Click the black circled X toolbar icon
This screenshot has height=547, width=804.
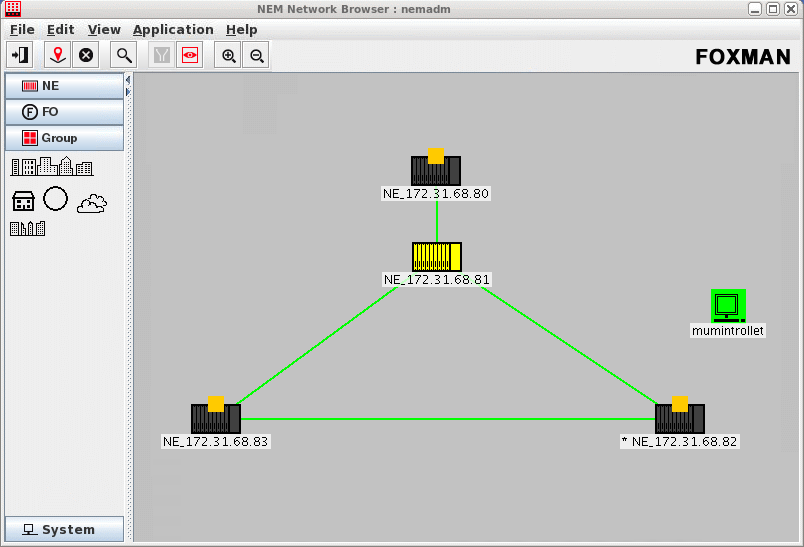pyautogui.click(x=86, y=56)
